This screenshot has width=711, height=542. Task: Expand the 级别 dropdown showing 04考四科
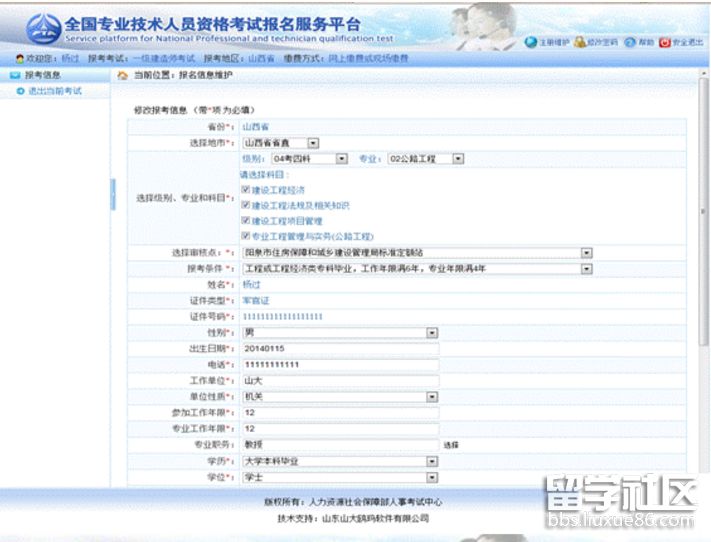coord(341,158)
